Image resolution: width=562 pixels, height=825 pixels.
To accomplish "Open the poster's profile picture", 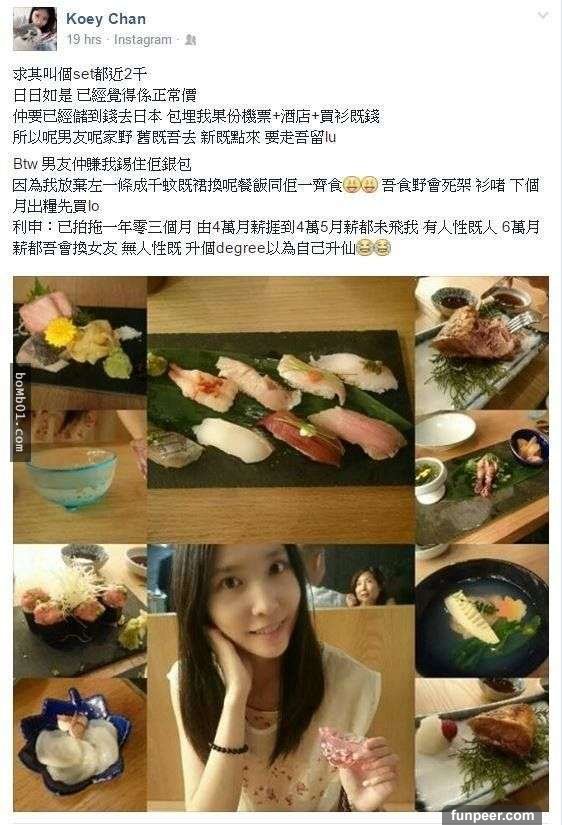I will (35, 29).
